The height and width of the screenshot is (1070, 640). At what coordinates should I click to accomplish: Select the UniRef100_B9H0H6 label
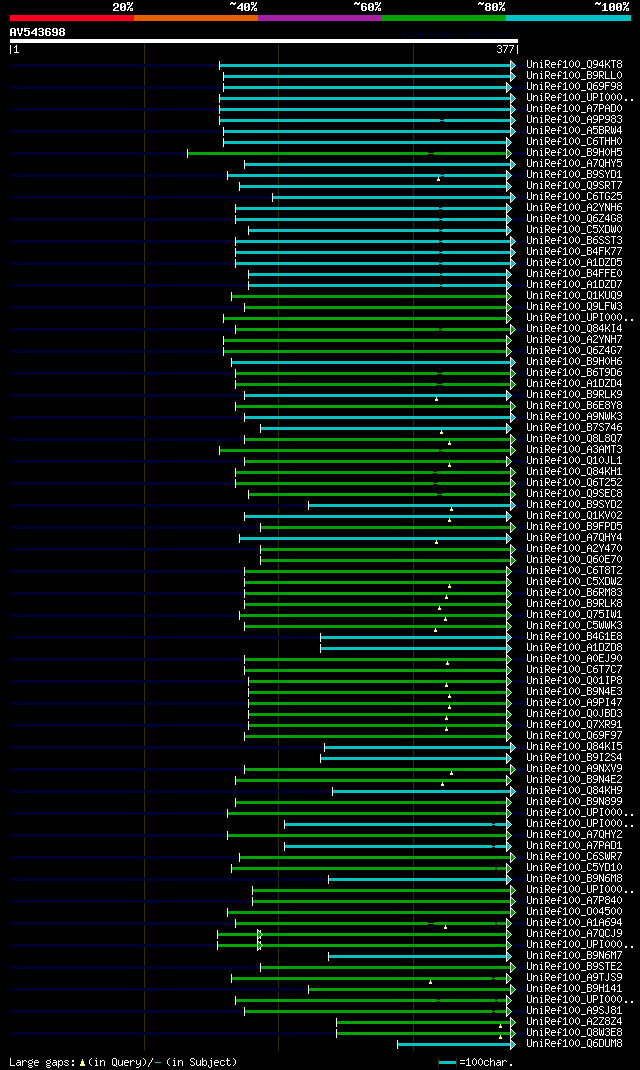coord(574,362)
